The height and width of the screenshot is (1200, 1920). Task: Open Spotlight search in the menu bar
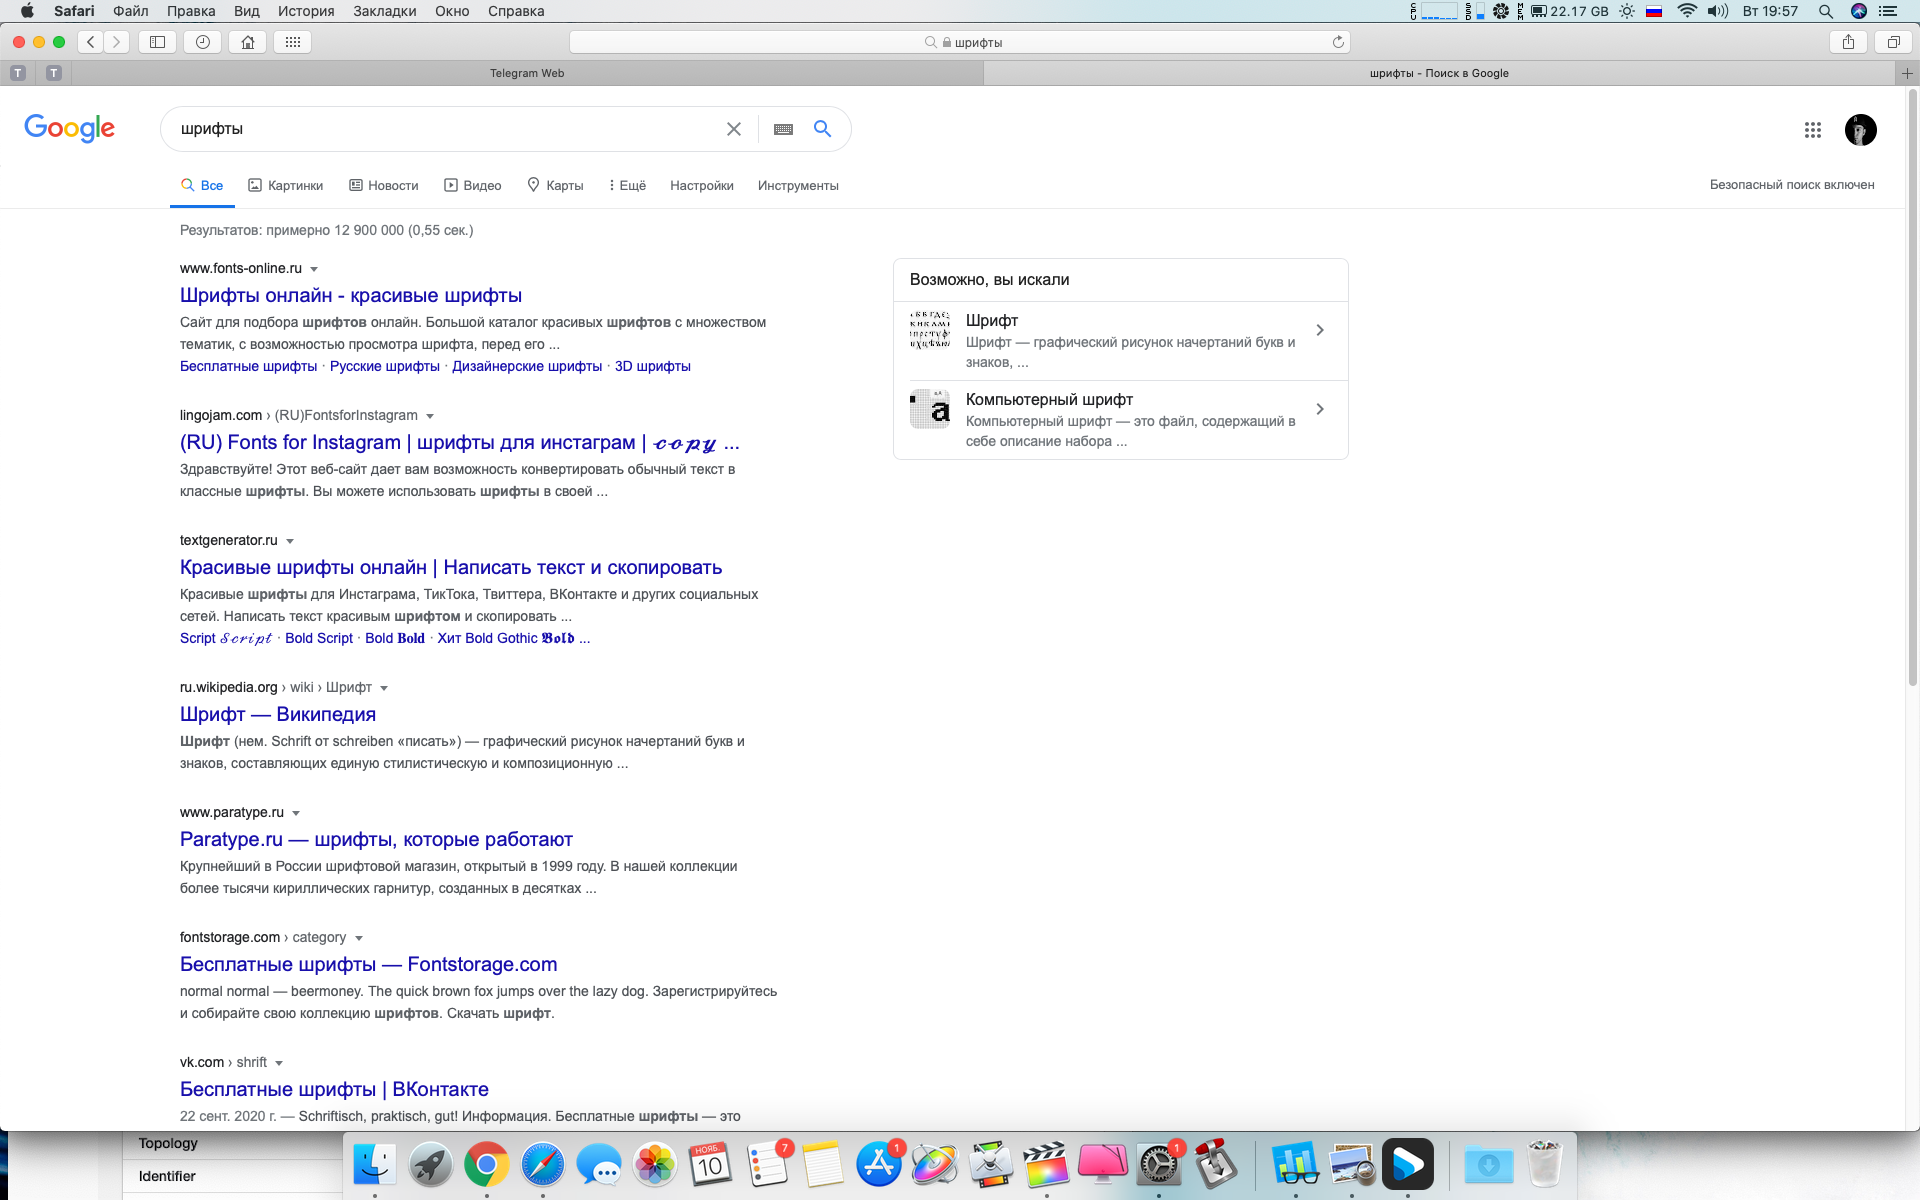1825,11
